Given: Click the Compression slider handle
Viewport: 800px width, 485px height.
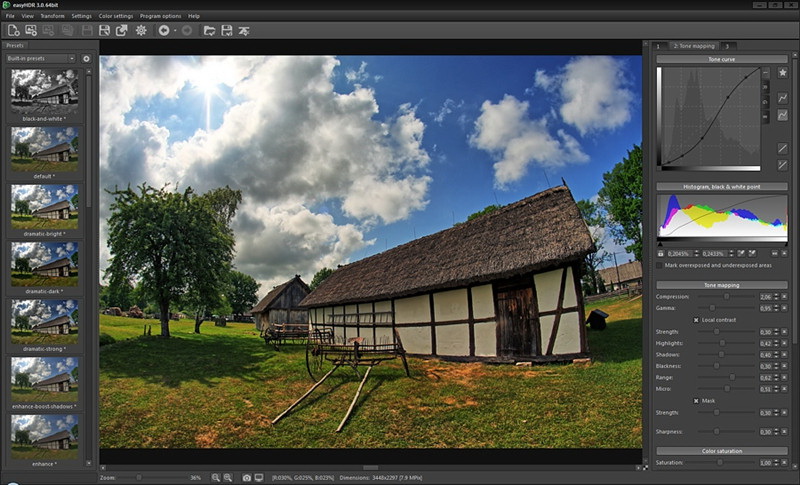Looking at the screenshot, I should tap(726, 296).
